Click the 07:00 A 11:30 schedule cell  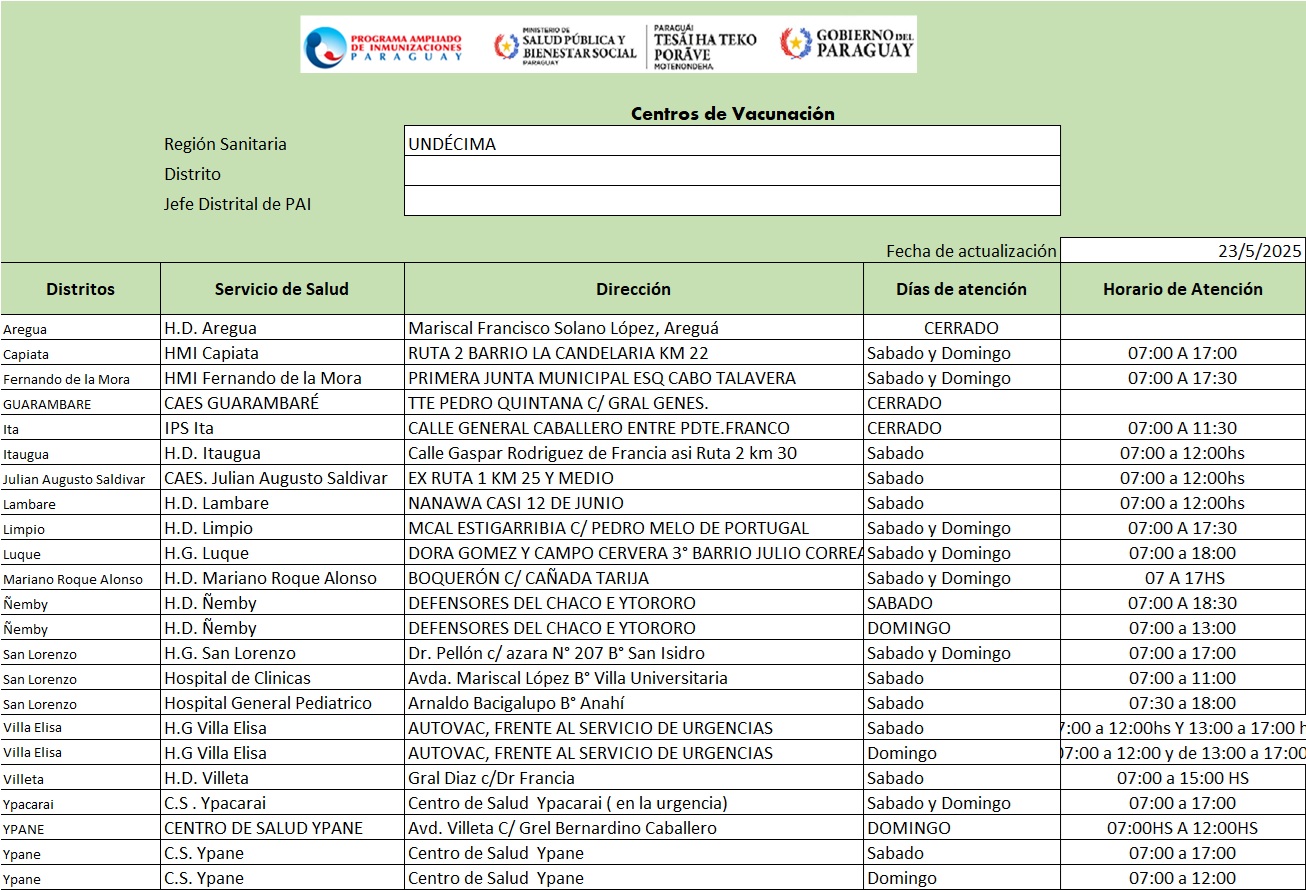1183,428
